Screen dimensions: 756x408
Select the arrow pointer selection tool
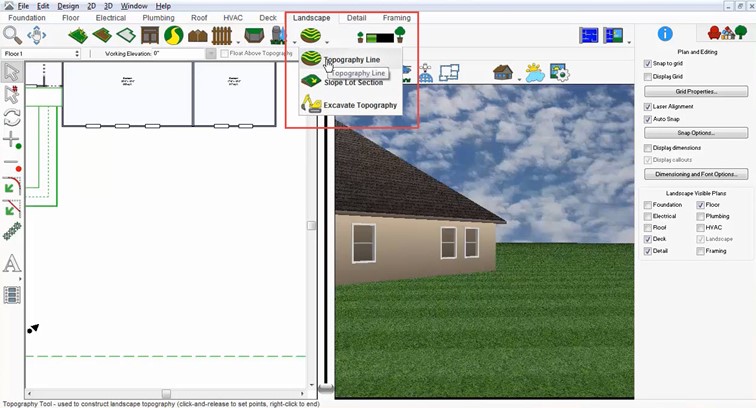tap(12, 72)
